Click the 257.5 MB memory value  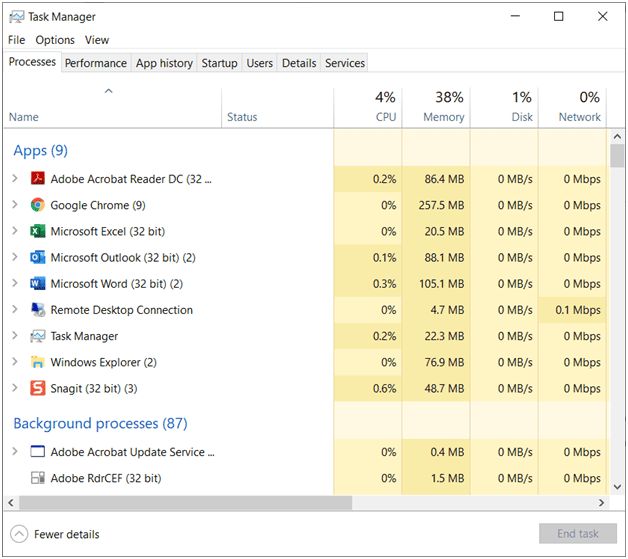[441, 205]
